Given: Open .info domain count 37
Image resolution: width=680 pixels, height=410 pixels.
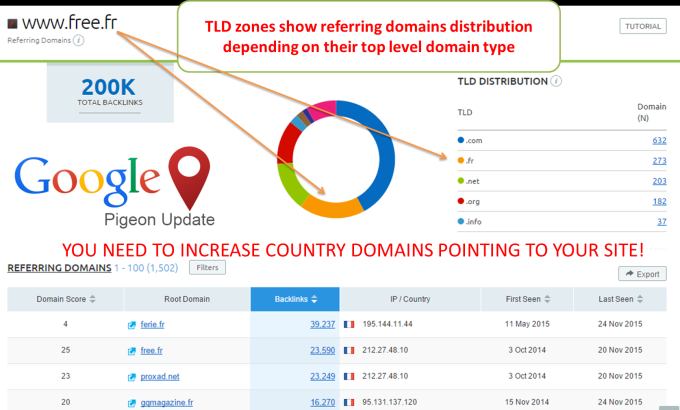Looking at the screenshot, I should tap(661, 221).
